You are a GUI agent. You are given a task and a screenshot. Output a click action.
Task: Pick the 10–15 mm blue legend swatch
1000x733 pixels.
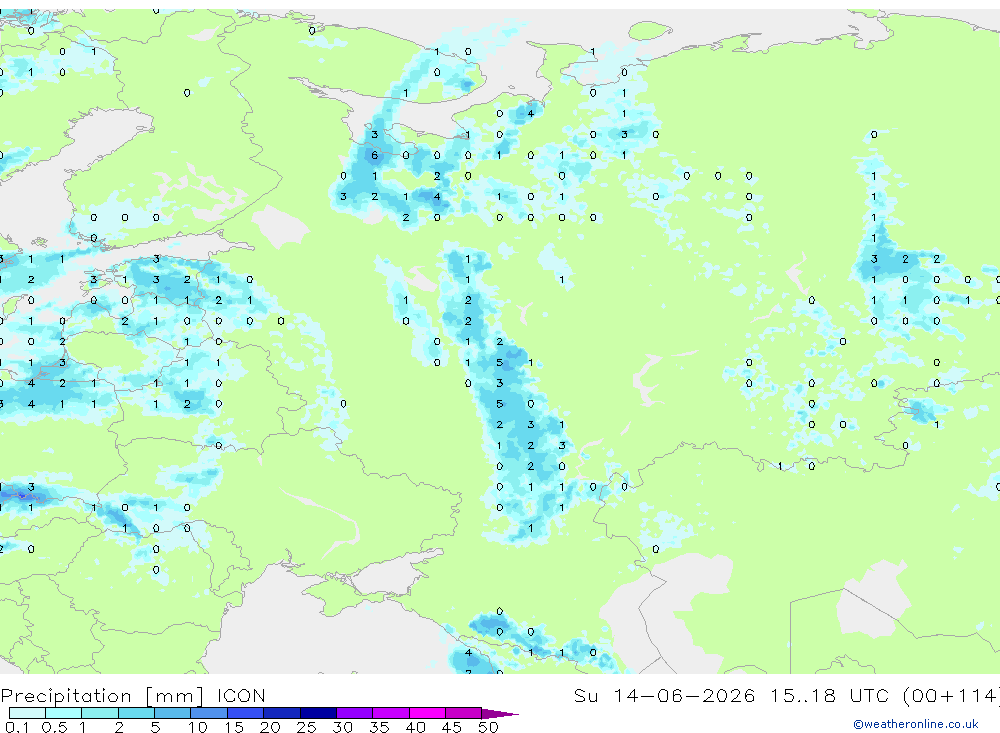[x=209, y=713]
